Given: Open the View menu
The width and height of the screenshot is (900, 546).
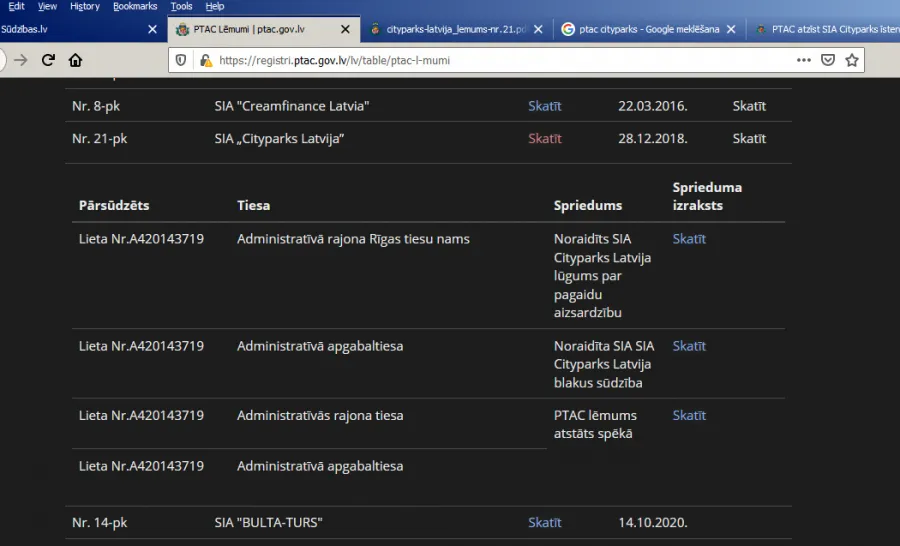Looking at the screenshot, I should point(47,6).
